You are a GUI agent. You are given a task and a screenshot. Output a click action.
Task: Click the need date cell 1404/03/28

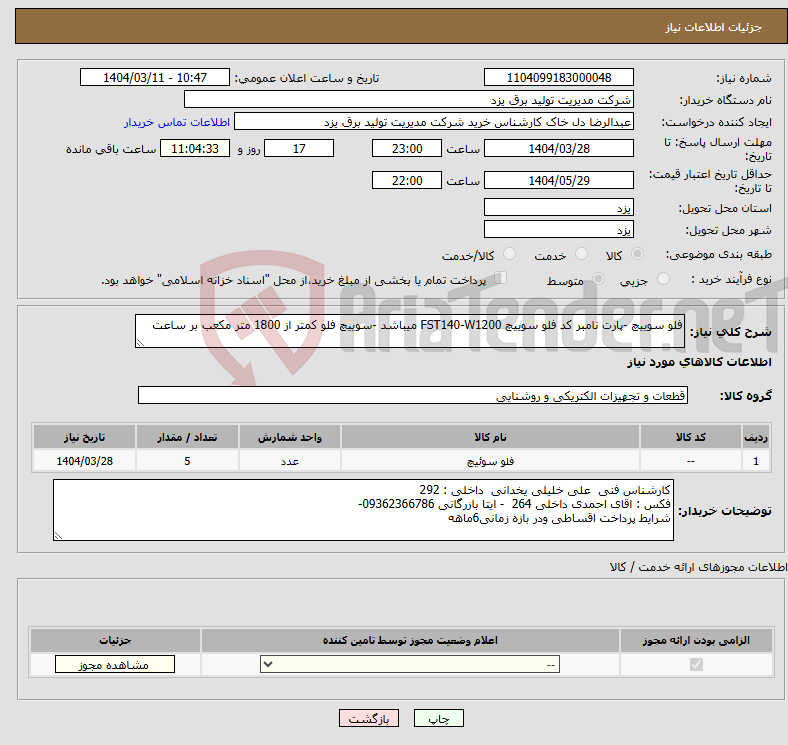[84, 460]
